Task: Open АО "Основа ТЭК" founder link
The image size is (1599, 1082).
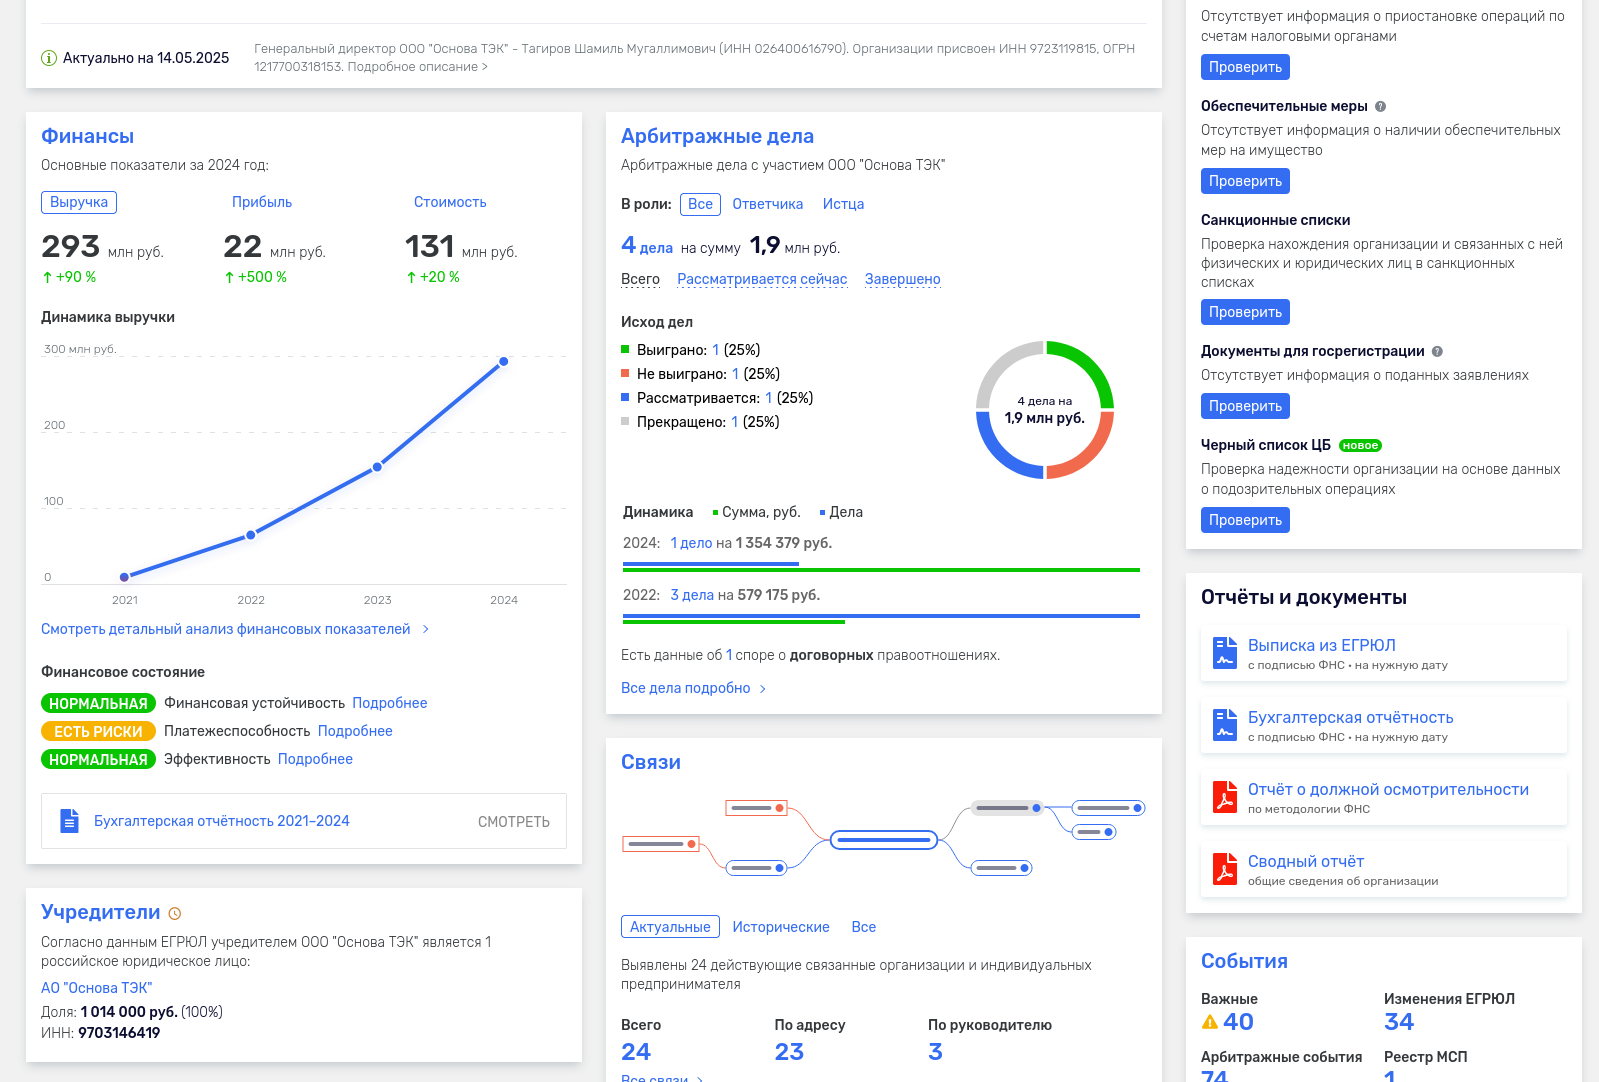Action: pos(96,988)
